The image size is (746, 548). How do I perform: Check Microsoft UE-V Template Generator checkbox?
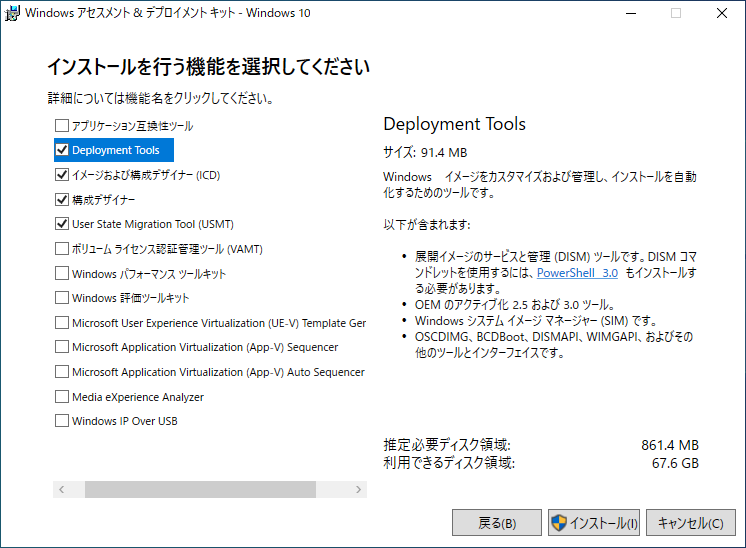(x=62, y=323)
